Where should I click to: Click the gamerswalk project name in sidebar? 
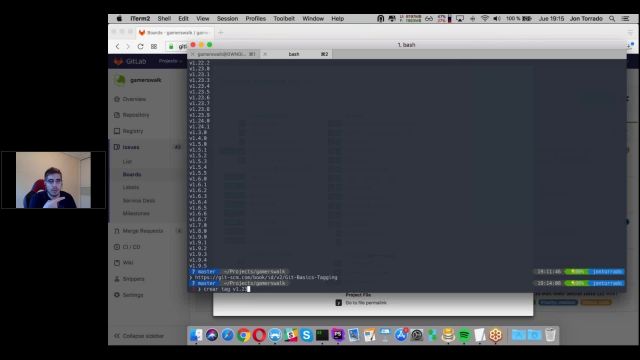(146, 80)
